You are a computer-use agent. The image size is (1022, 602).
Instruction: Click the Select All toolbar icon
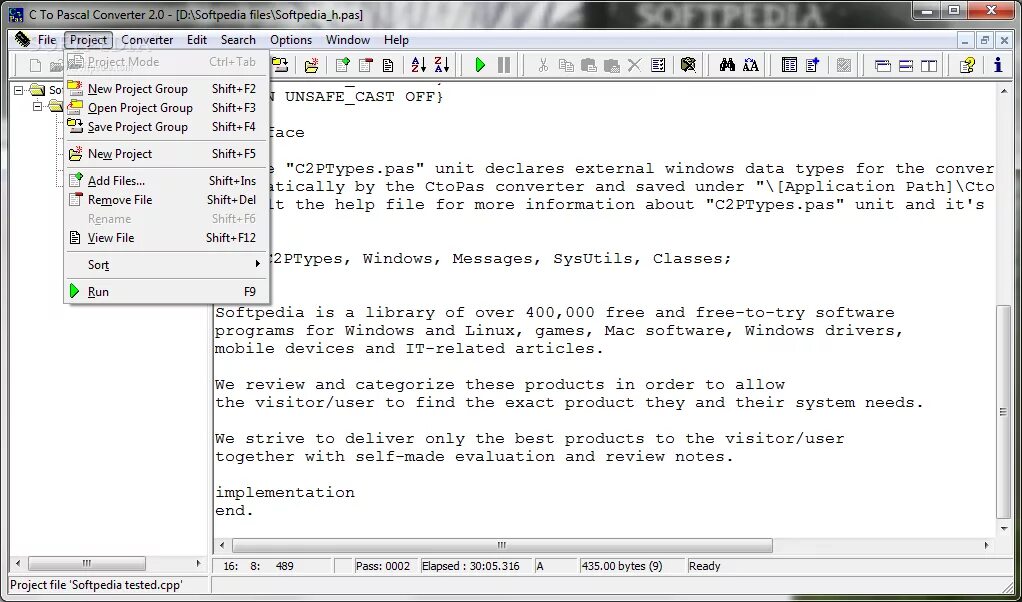[658, 65]
